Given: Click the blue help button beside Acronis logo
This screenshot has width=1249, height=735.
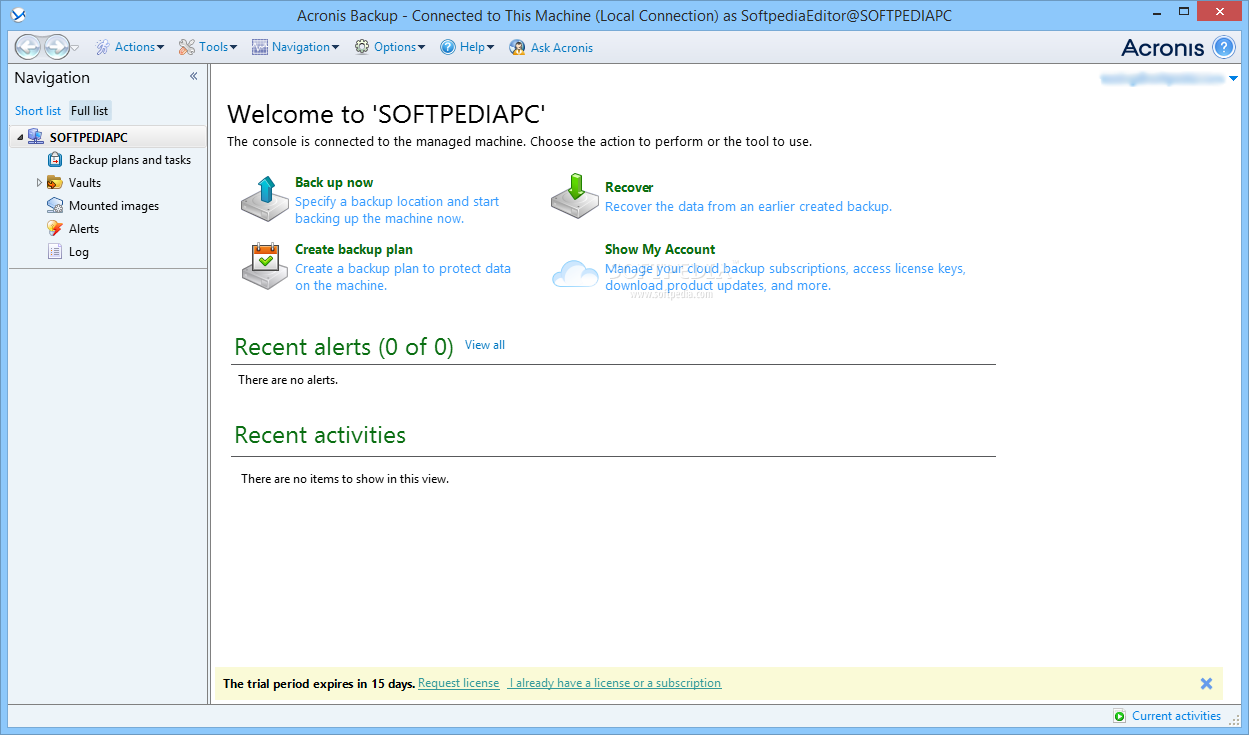Looking at the screenshot, I should click(x=1224, y=47).
